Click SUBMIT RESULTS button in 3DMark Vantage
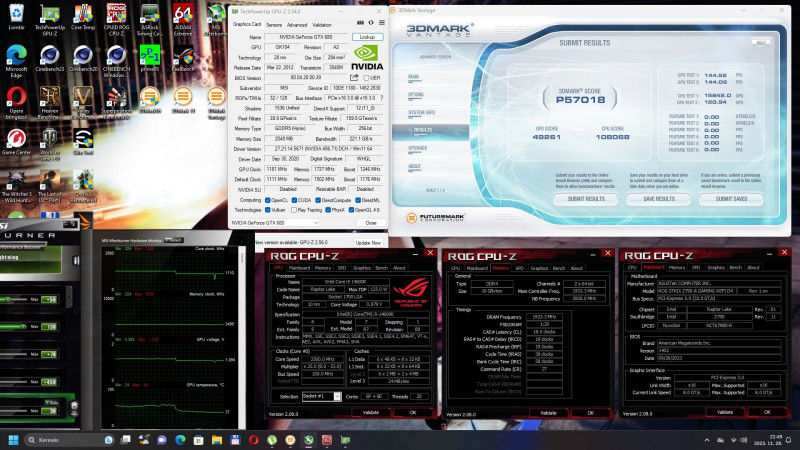Screen dimensions: 800x450 (586, 199)
